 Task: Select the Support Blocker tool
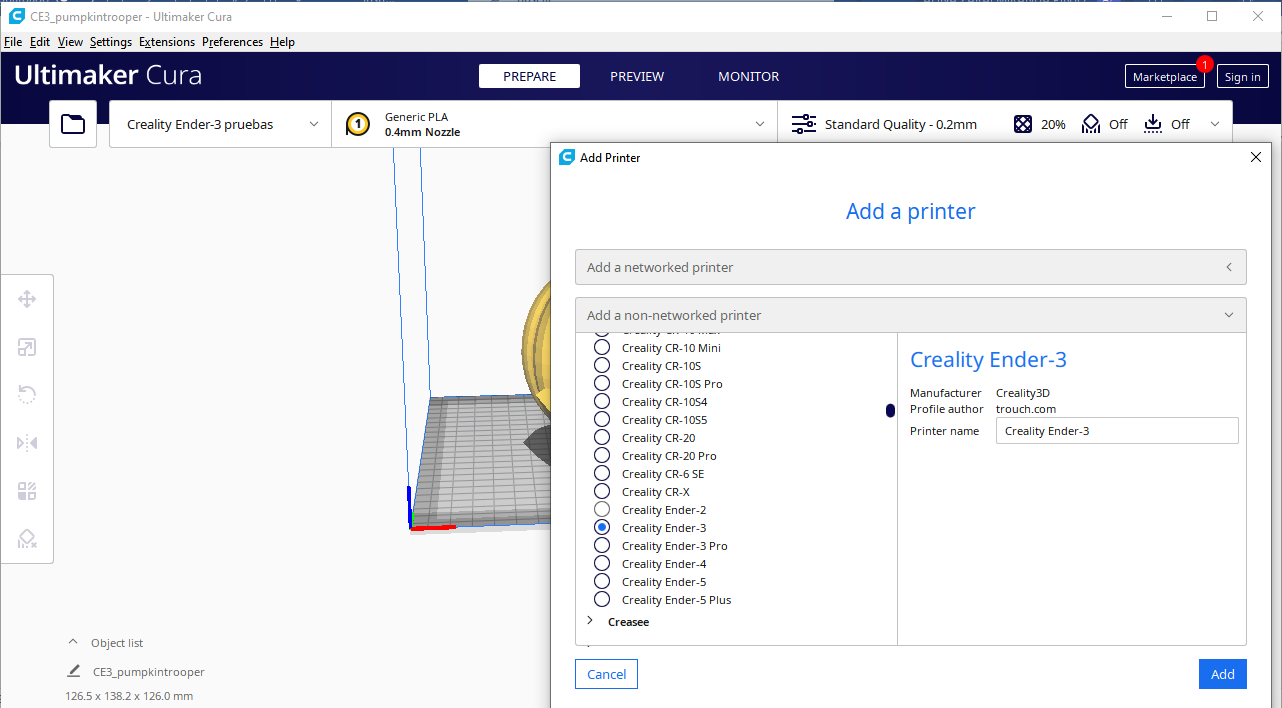point(27,539)
